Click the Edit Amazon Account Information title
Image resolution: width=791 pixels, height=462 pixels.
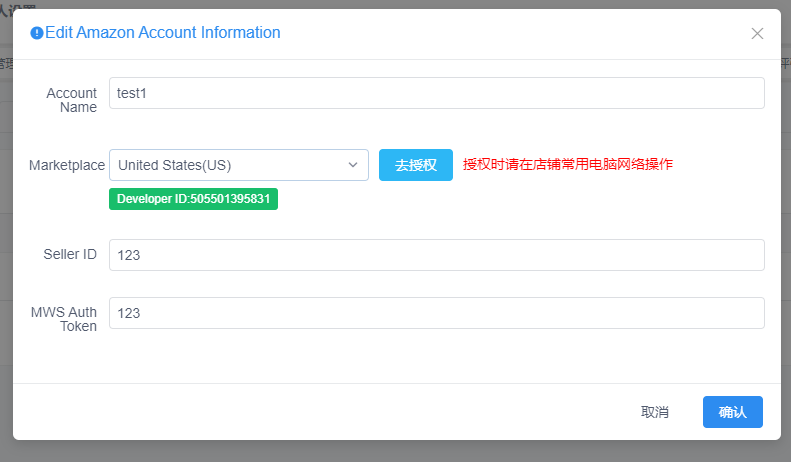coord(162,33)
